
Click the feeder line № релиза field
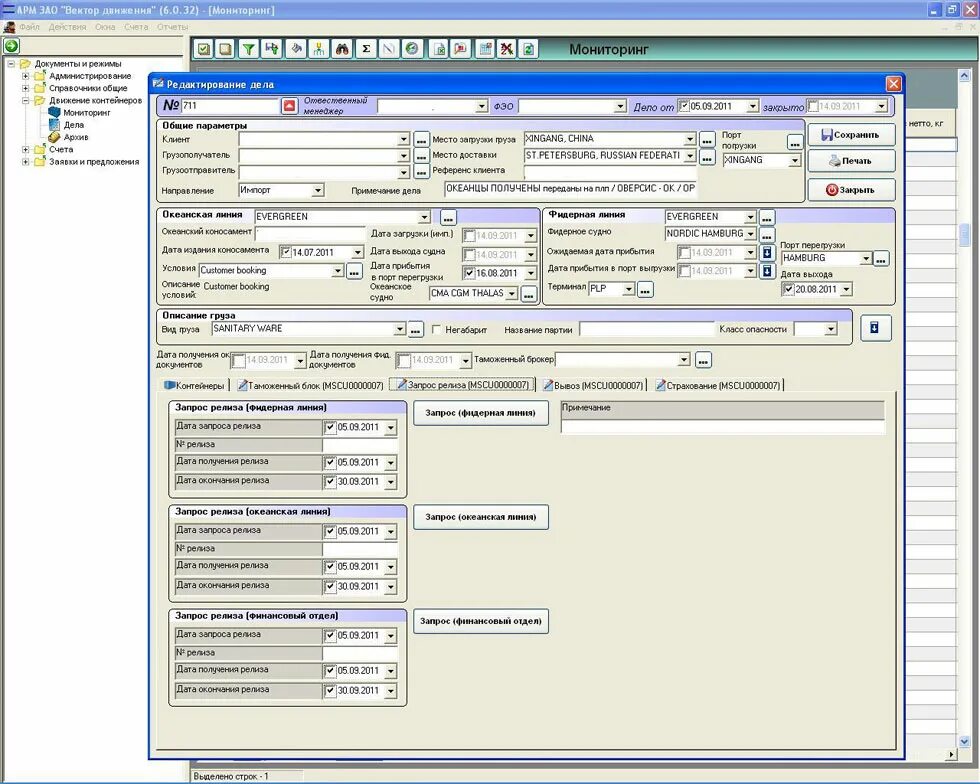(360, 445)
